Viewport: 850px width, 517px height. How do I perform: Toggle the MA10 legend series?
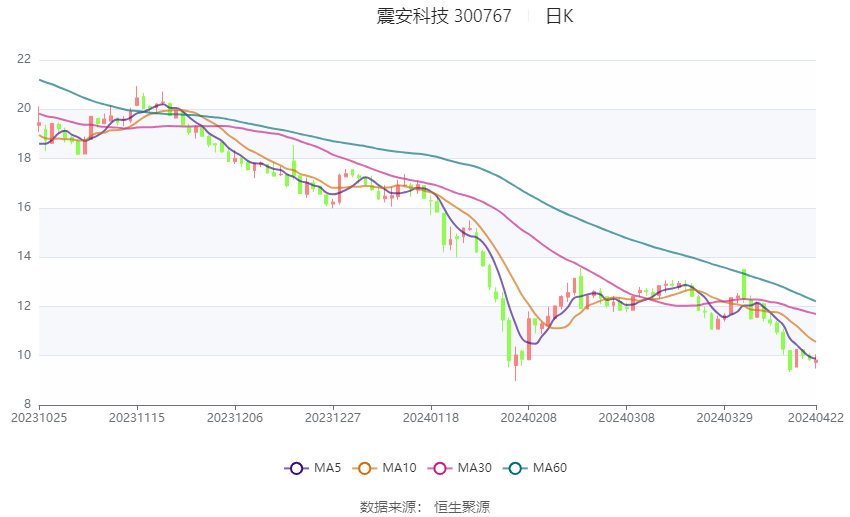click(x=384, y=468)
